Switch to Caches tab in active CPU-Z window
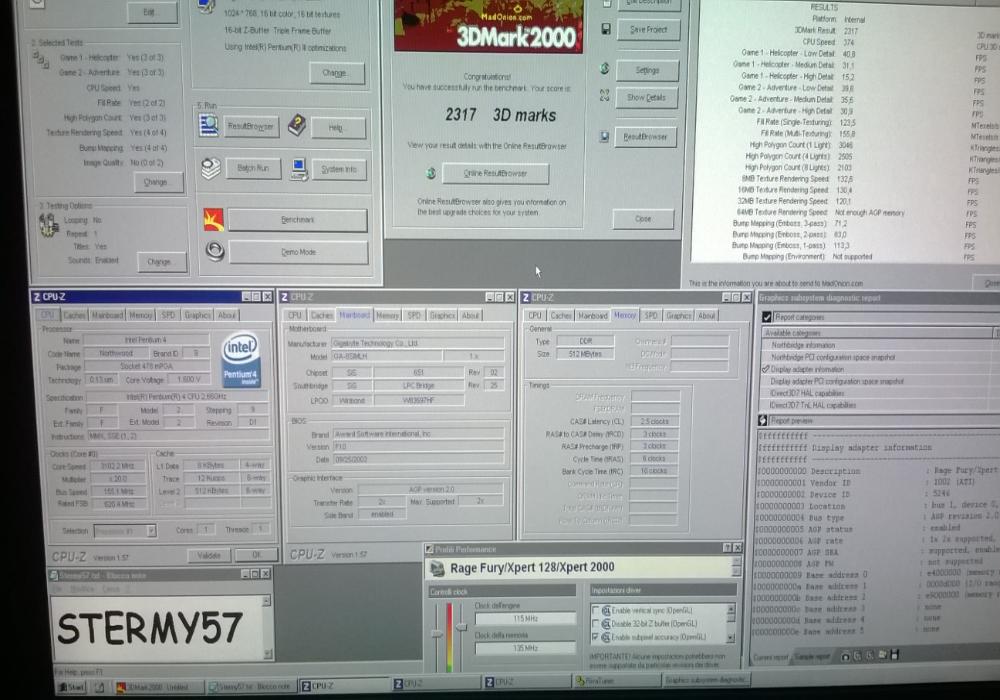Screen dimensions: 1000x700 (74, 315)
